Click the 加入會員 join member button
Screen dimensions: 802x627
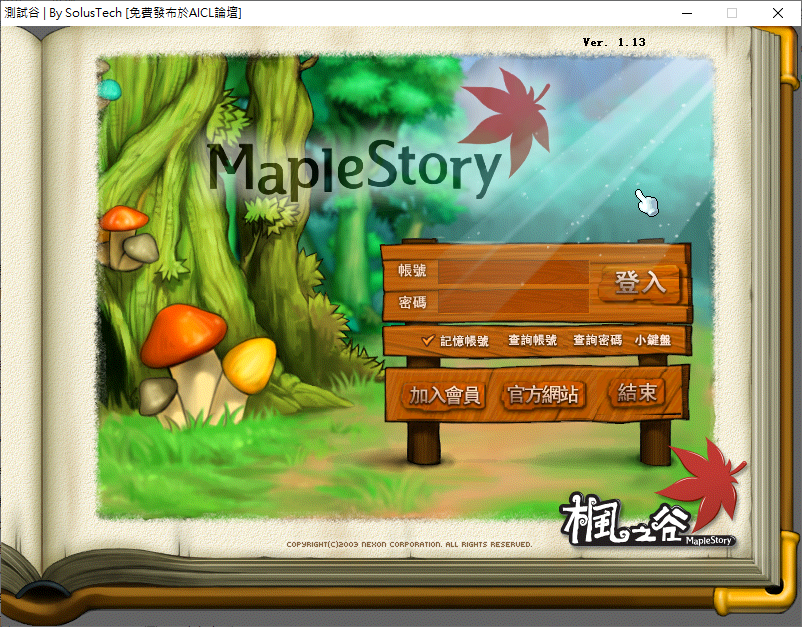click(x=444, y=395)
